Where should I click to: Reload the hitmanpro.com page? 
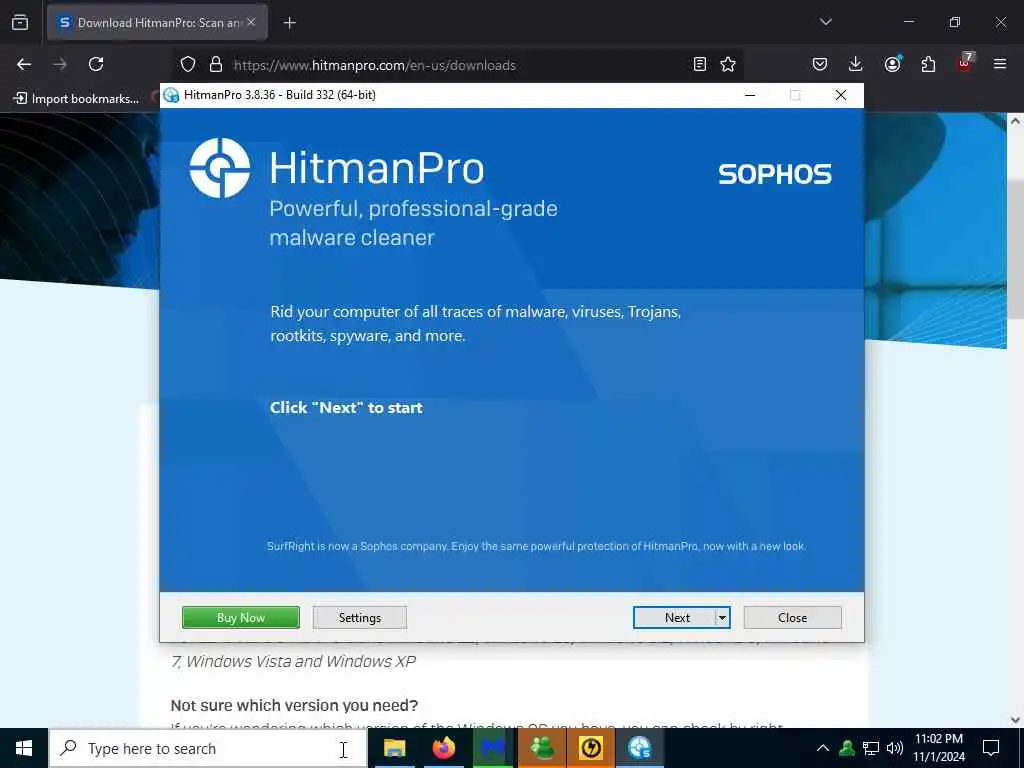[x=96, y=64]
